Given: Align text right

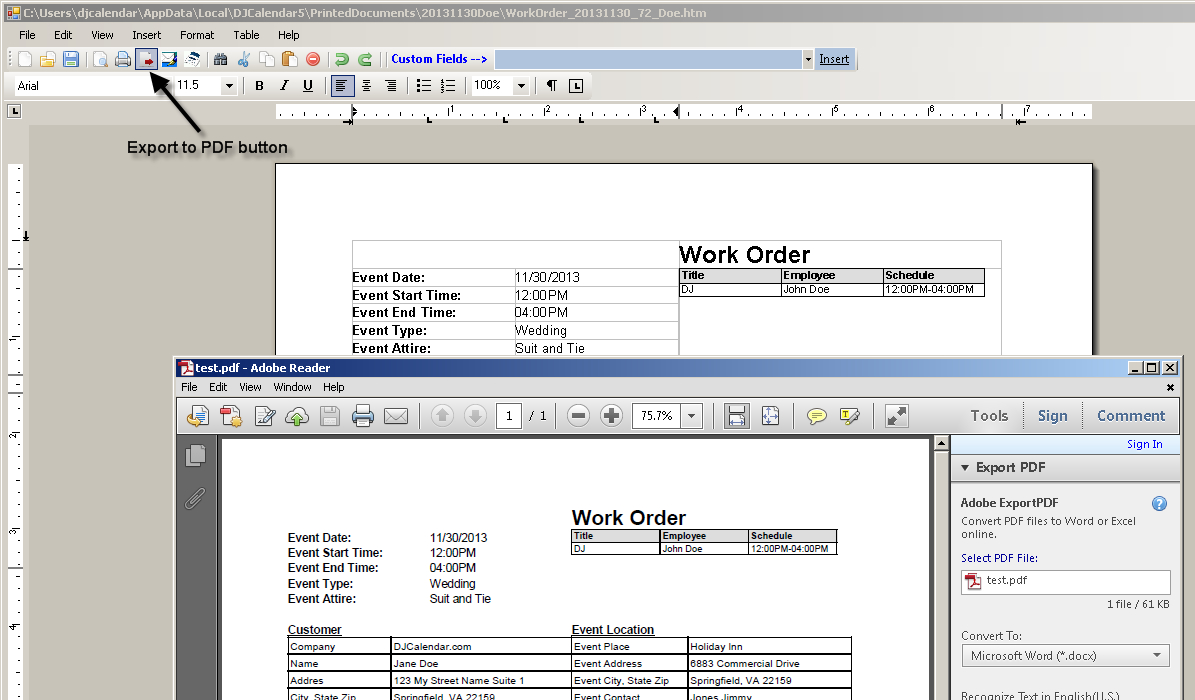Looking at the screenshot, I should coord(390,86).
